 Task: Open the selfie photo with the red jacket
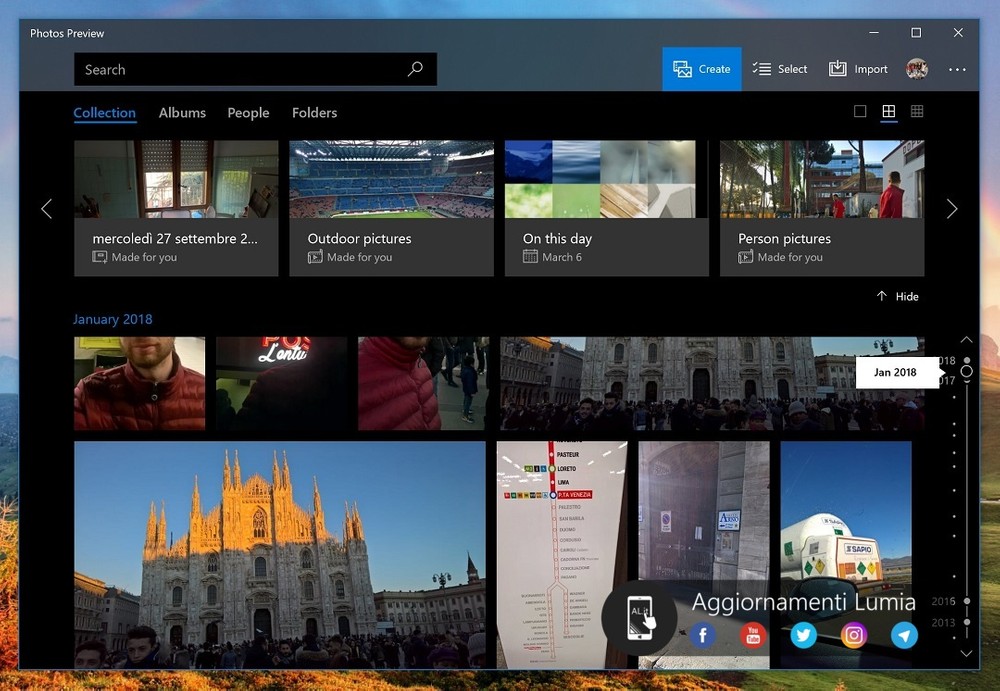pyautogui.click(x=140, y=383)
